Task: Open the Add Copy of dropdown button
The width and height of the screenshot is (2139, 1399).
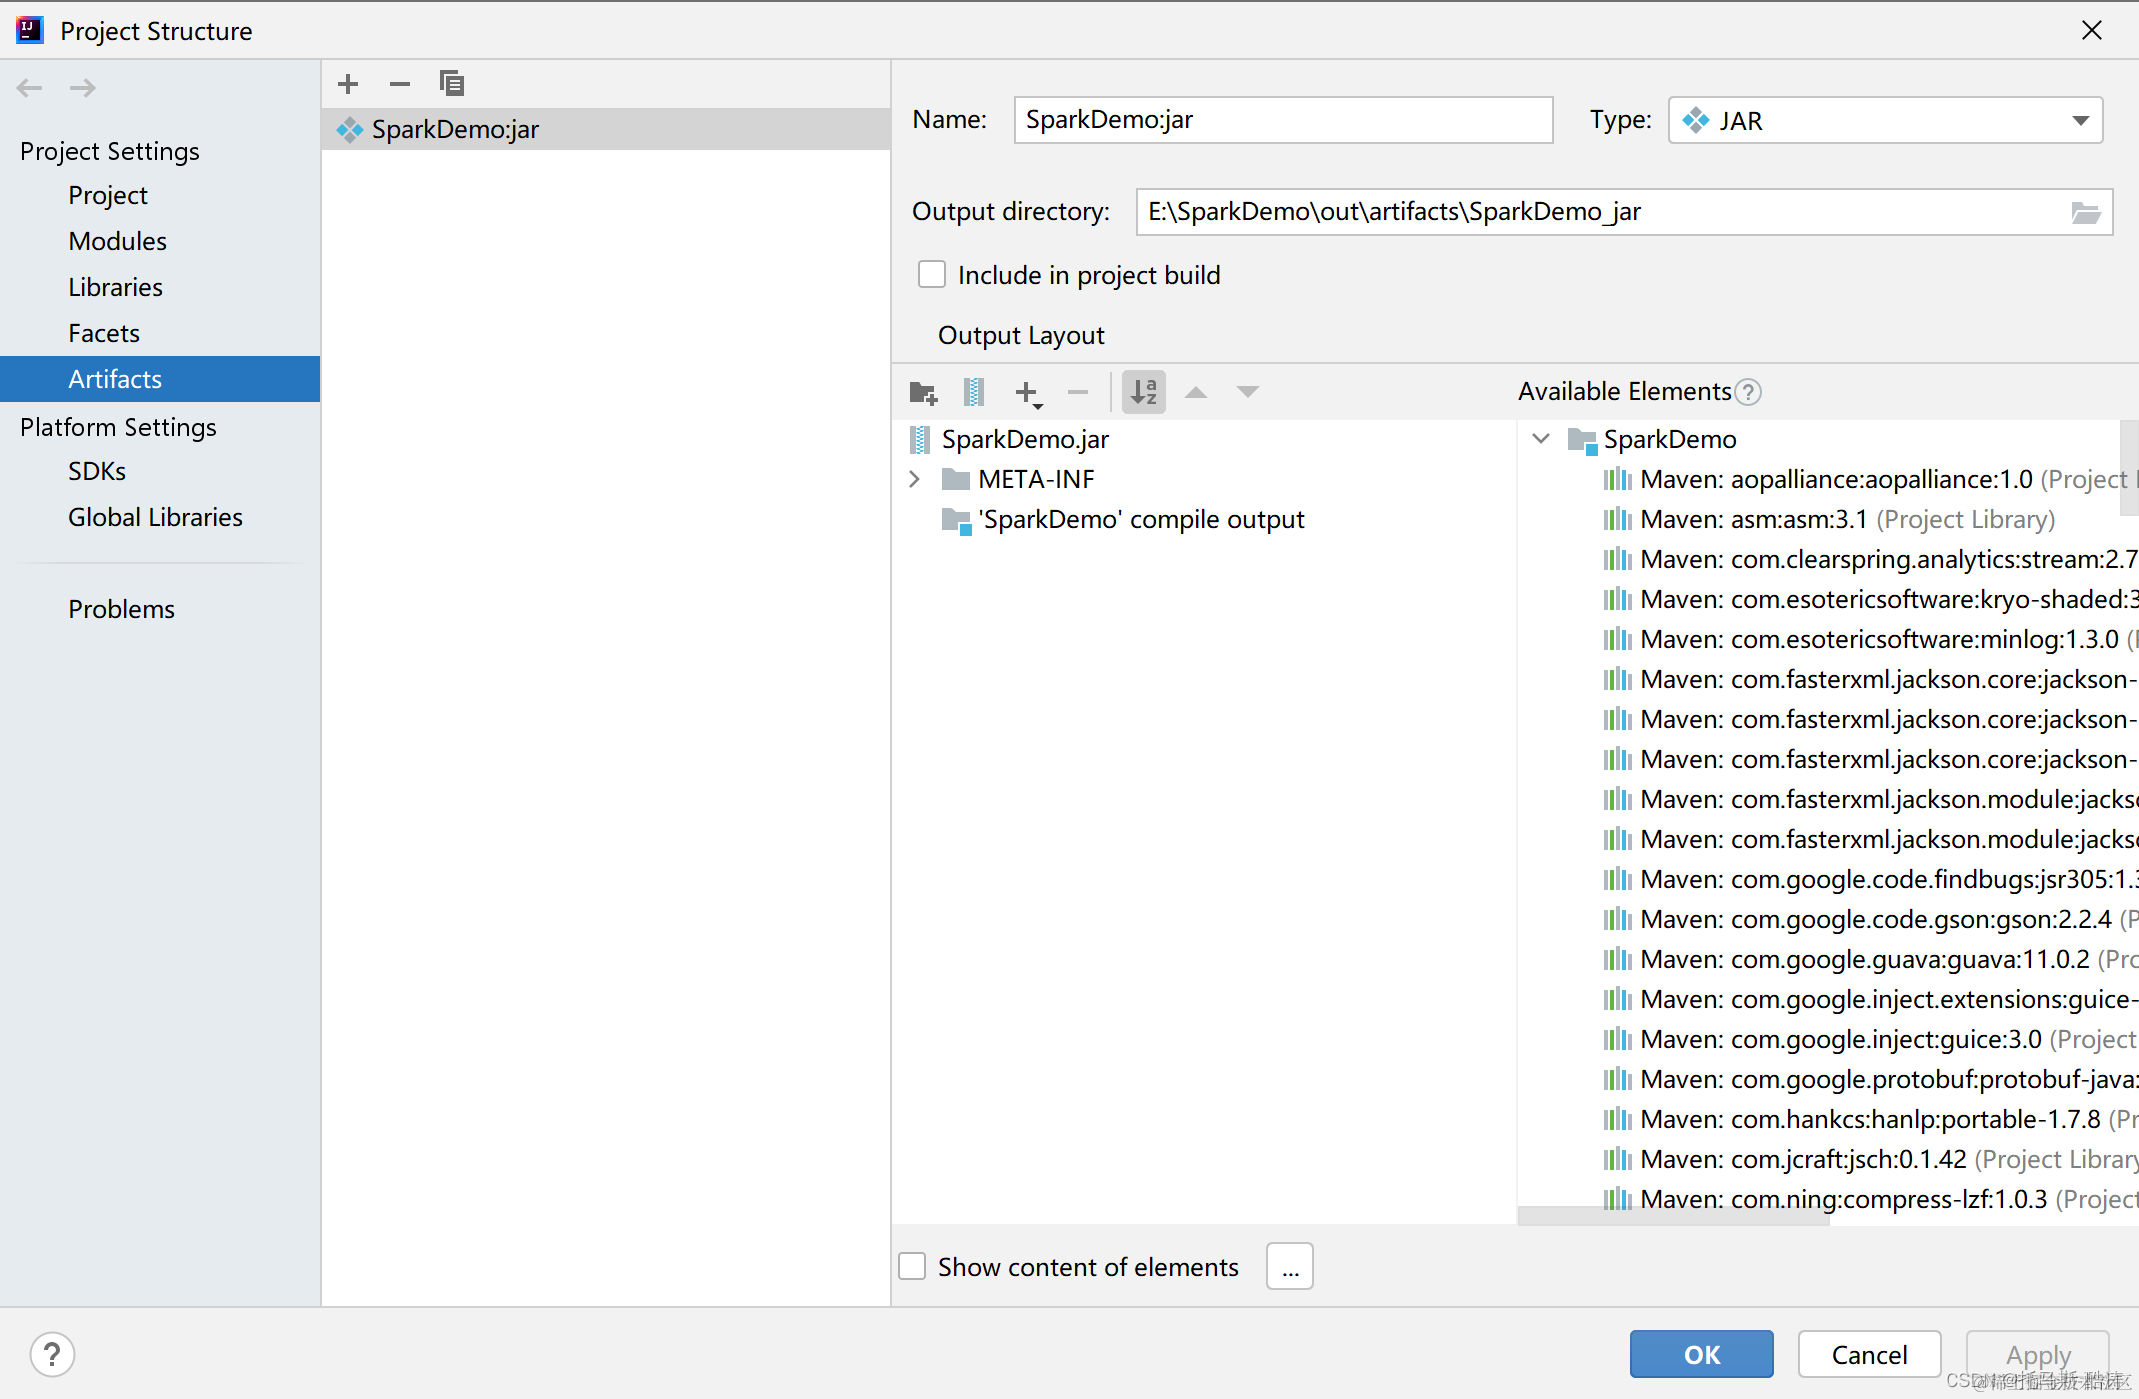Action: (x=1029, y=392)
